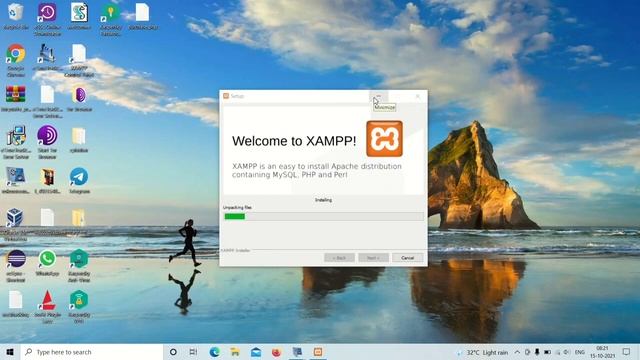
Task: Open Mail app from taskbar
Action: pos(256,352)
